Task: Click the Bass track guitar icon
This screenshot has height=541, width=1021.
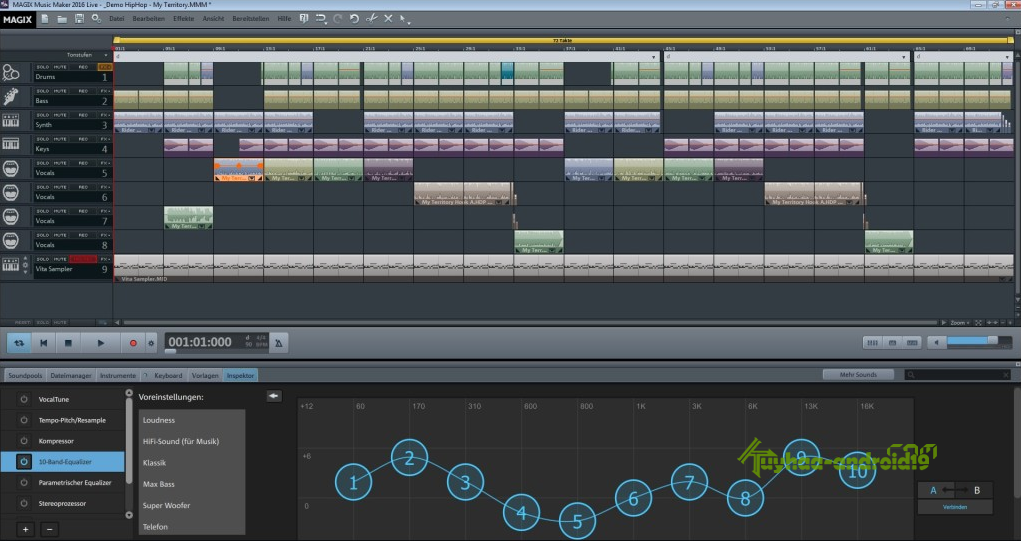Action: coord(10,96)
